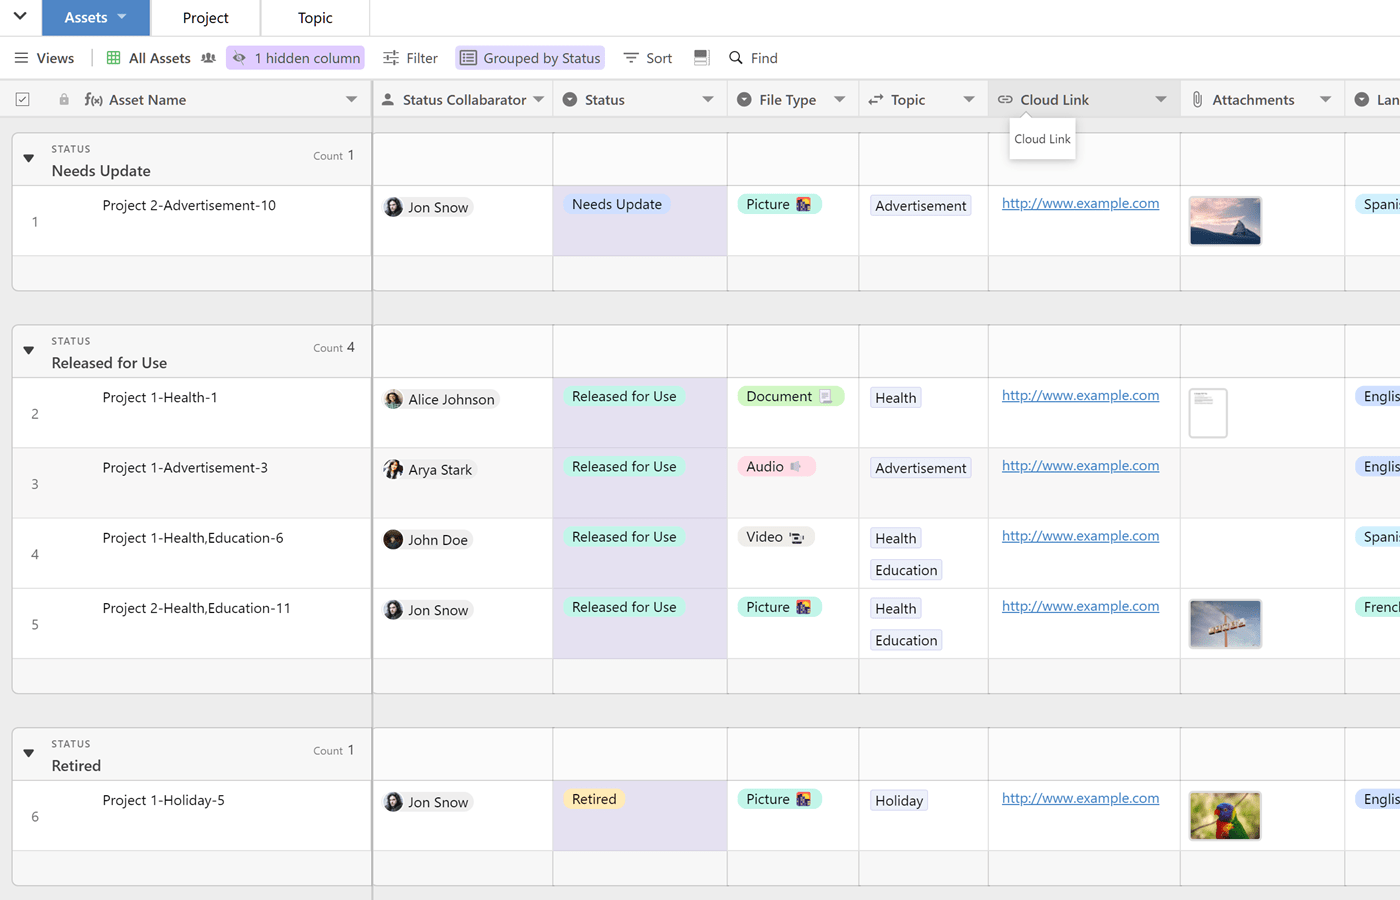
Task: Click the Filter icon in toolbar
Action: [391, 58]
